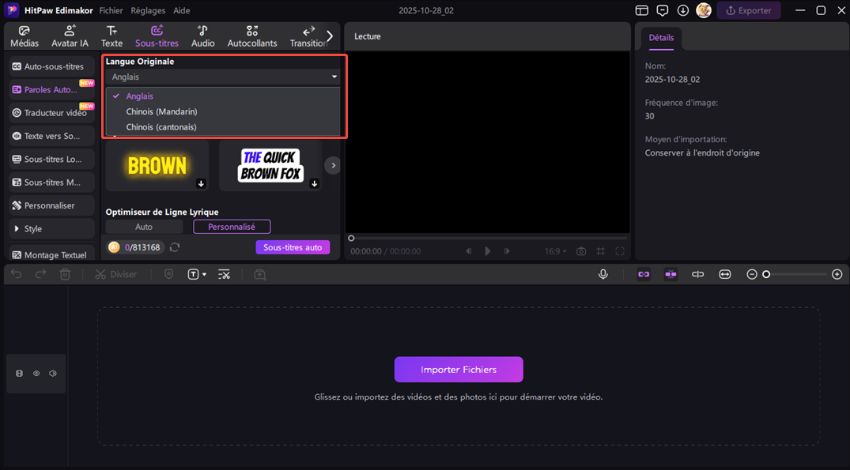
Task: Open the Fichier menu
Action: coord(111,10)
